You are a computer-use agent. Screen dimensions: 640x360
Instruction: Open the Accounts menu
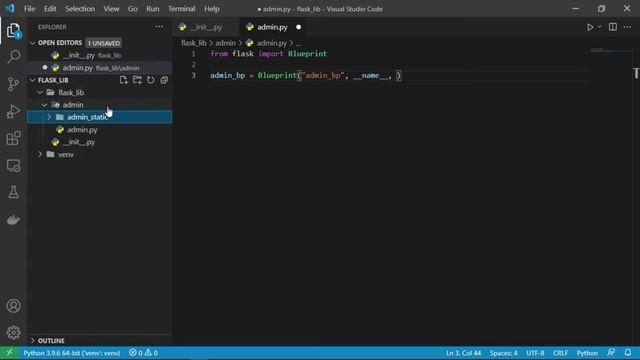[13, 306]
